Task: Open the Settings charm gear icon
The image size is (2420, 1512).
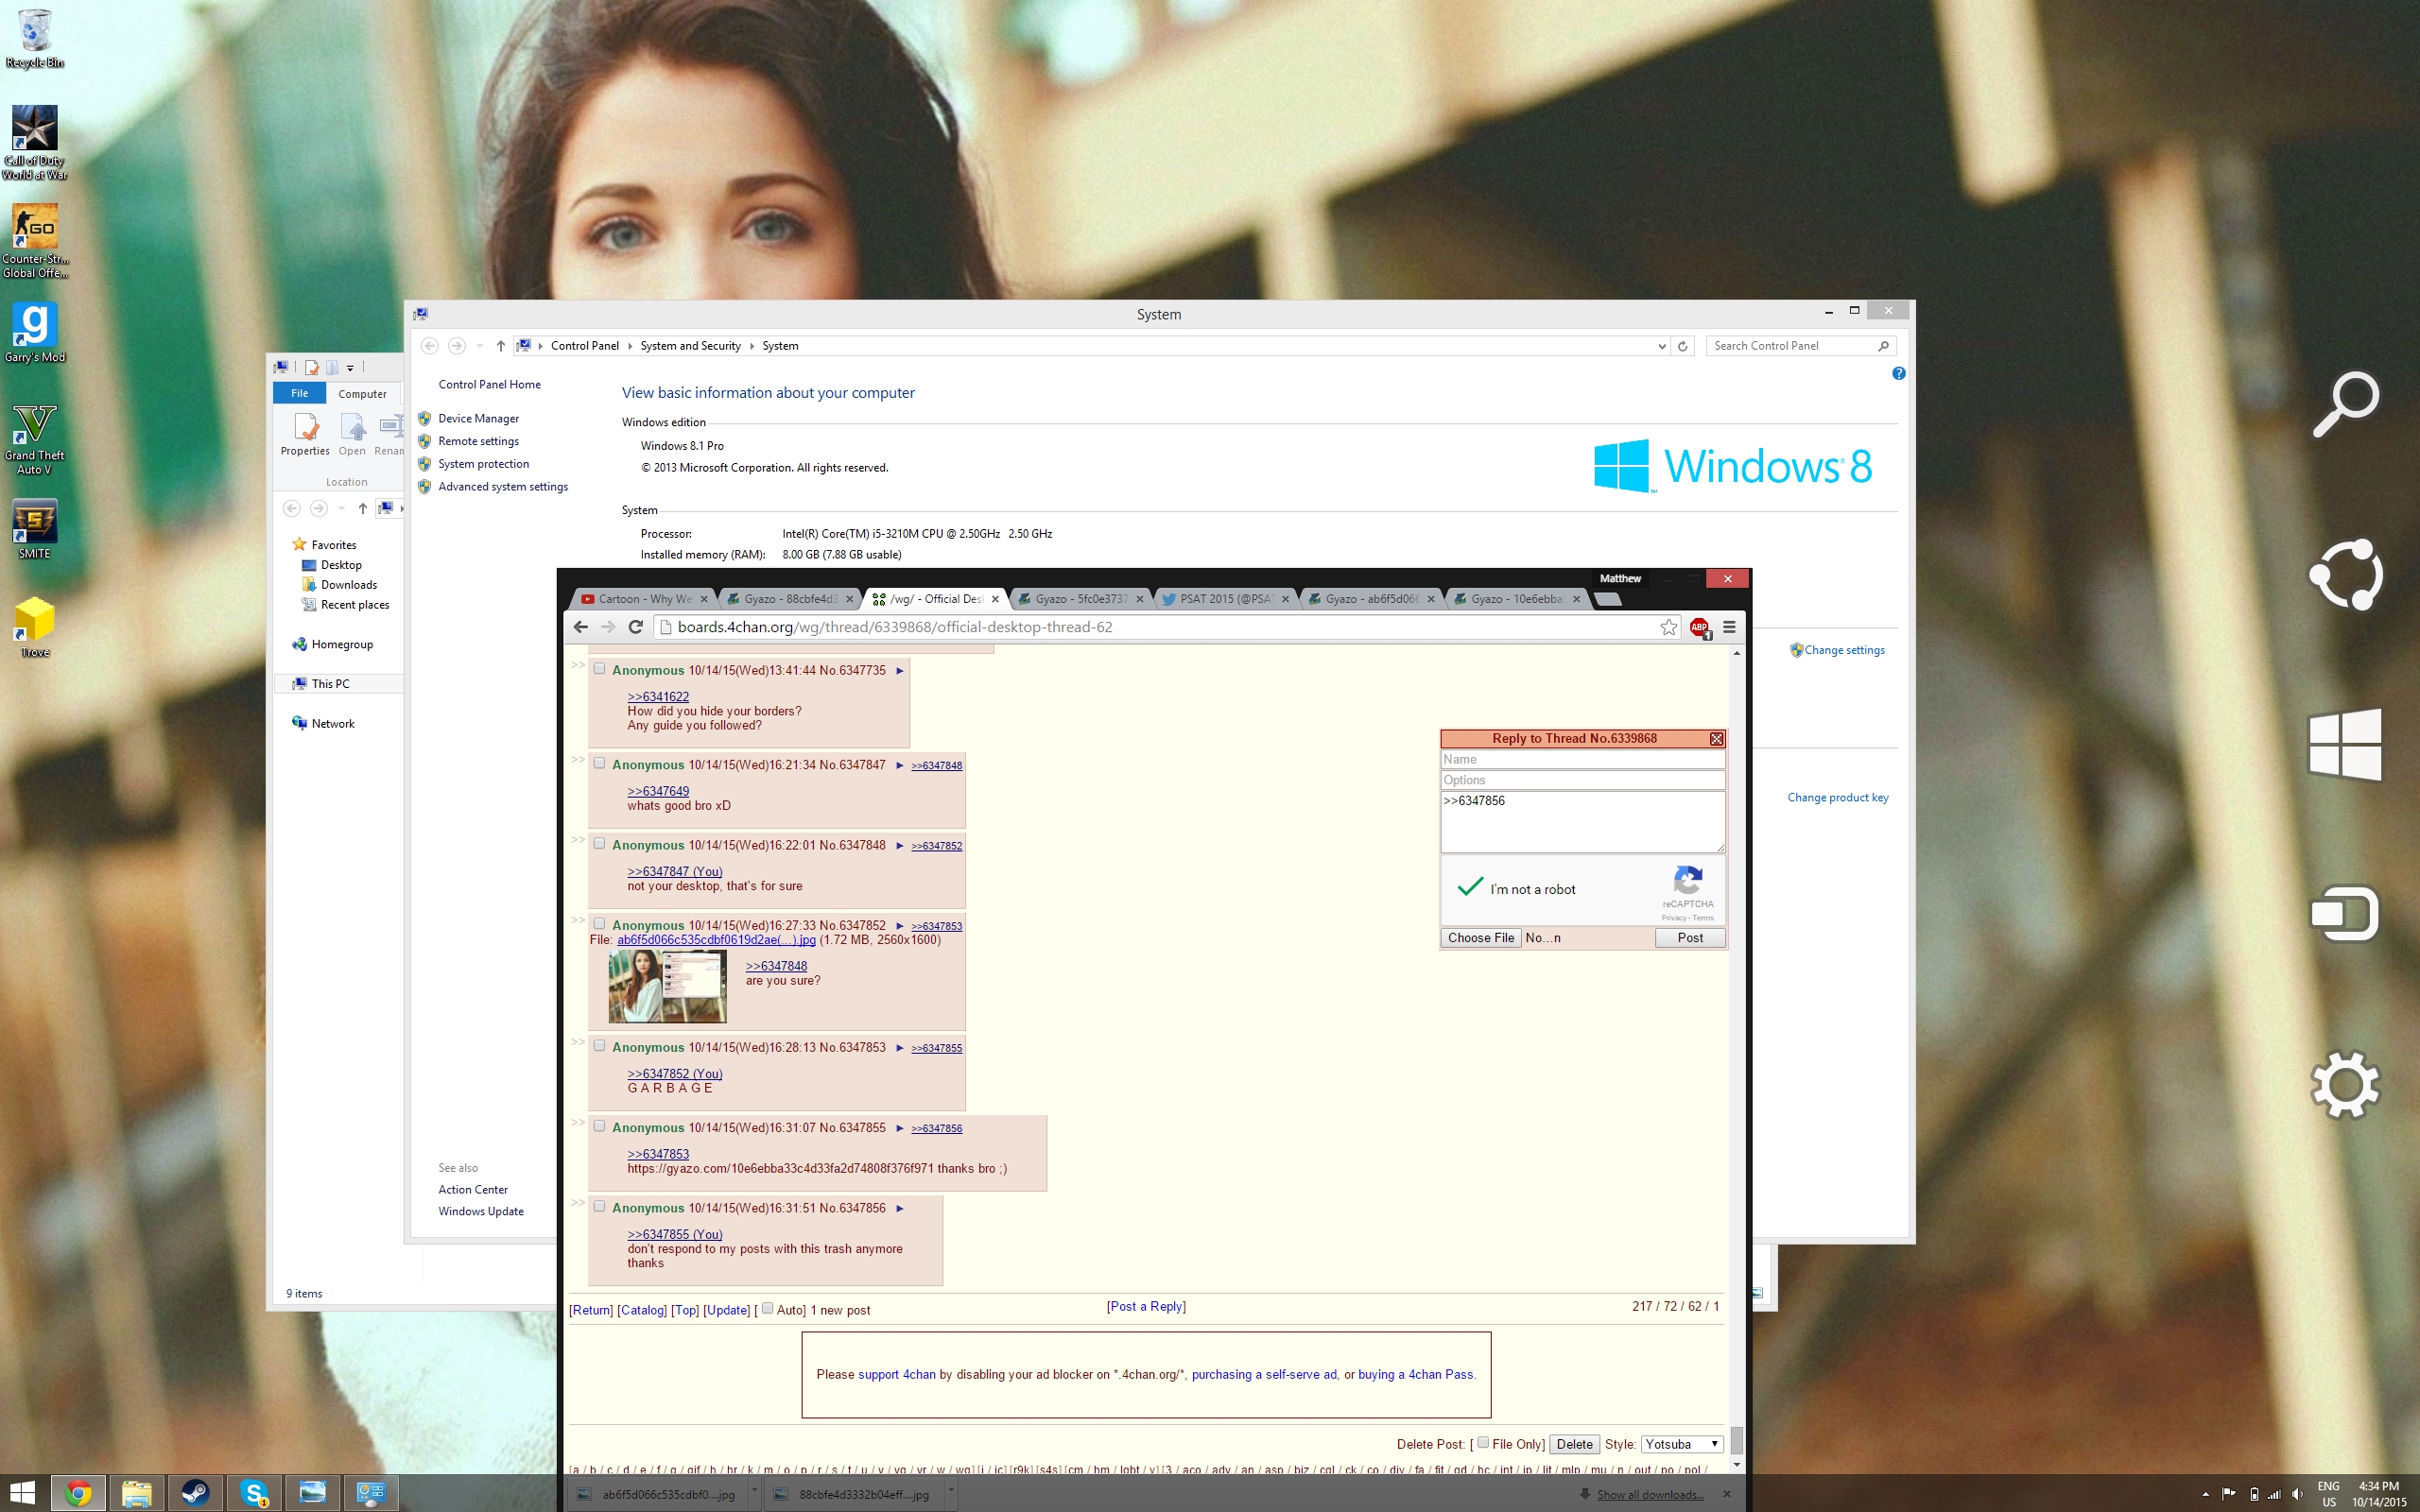Action: coord(2345,1085)
